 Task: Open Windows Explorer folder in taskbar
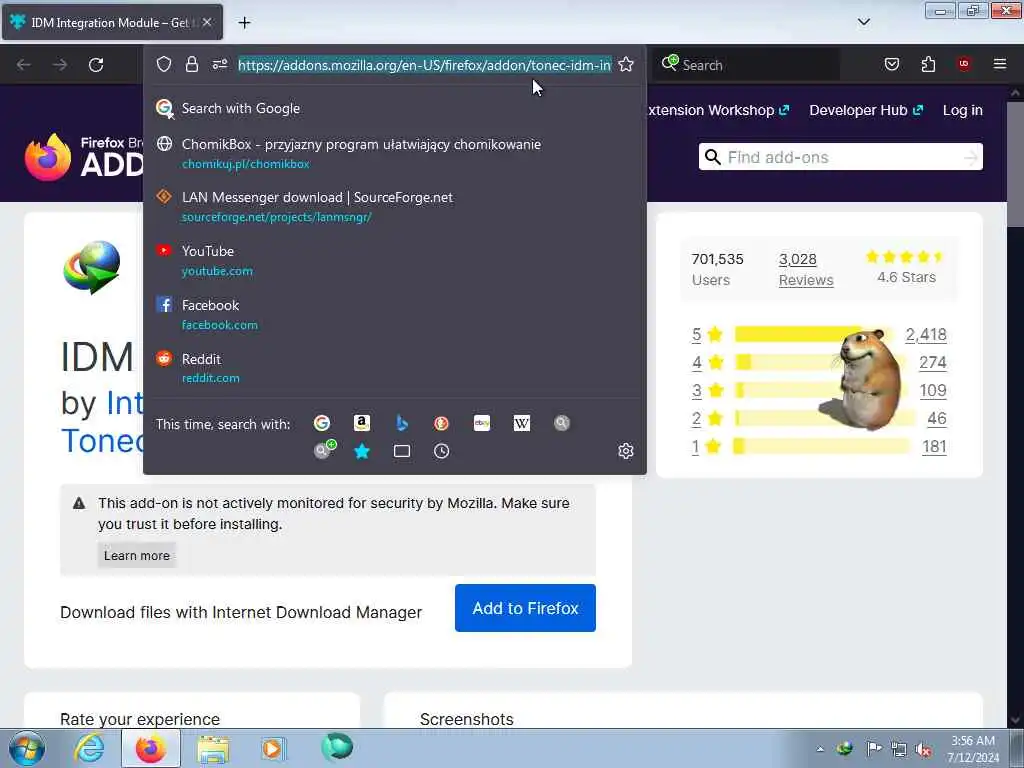(214, 749)
